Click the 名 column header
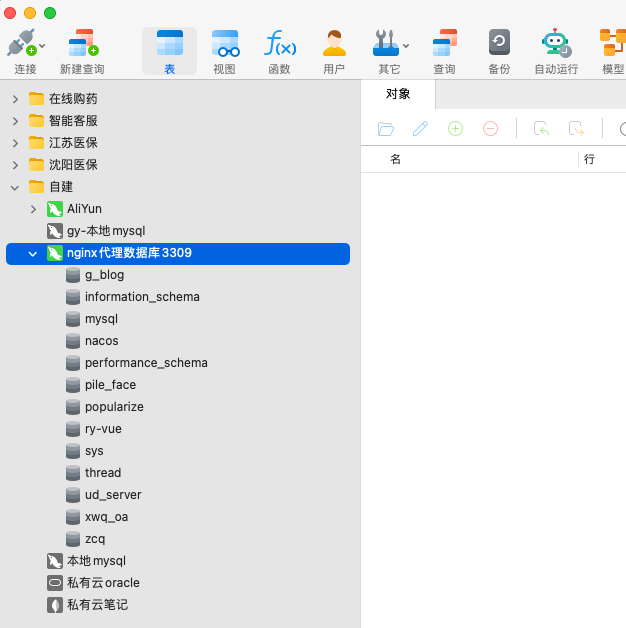Screen dimensions: 626x628 pyautogui.click(x=396, y=159)
